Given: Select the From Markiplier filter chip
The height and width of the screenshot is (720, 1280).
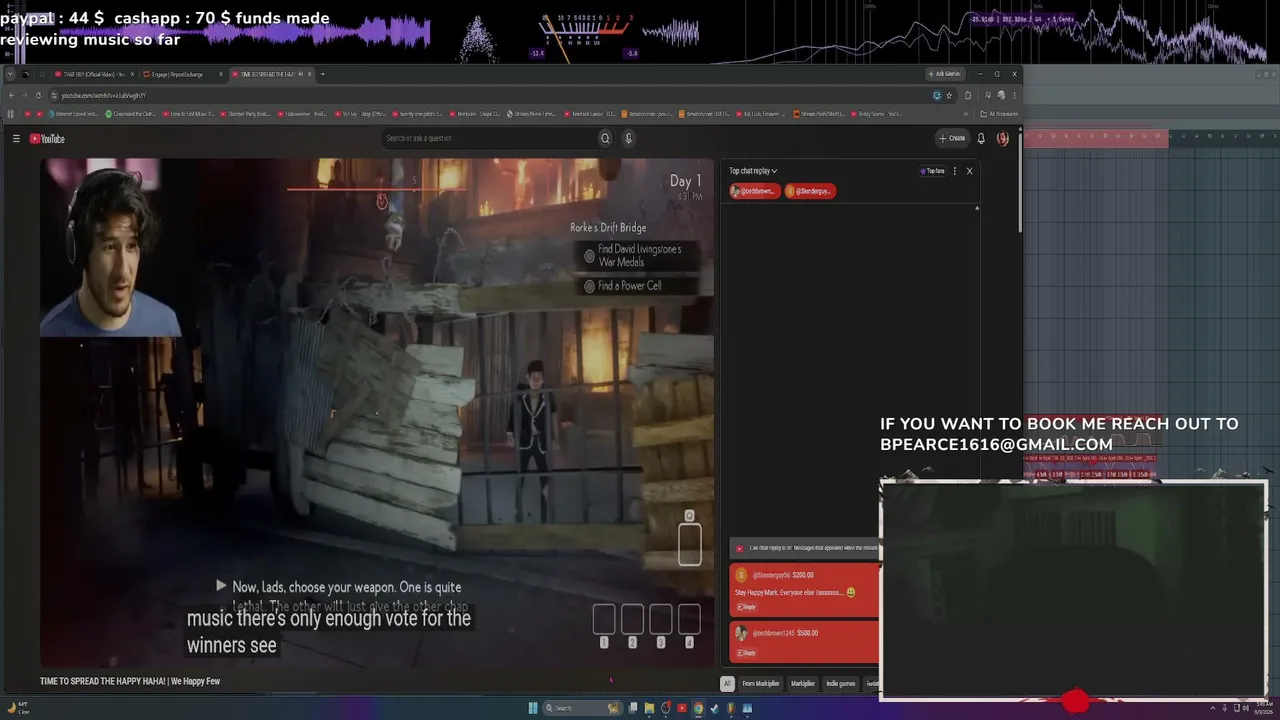Looking at the screenshot, I should 761,684.
